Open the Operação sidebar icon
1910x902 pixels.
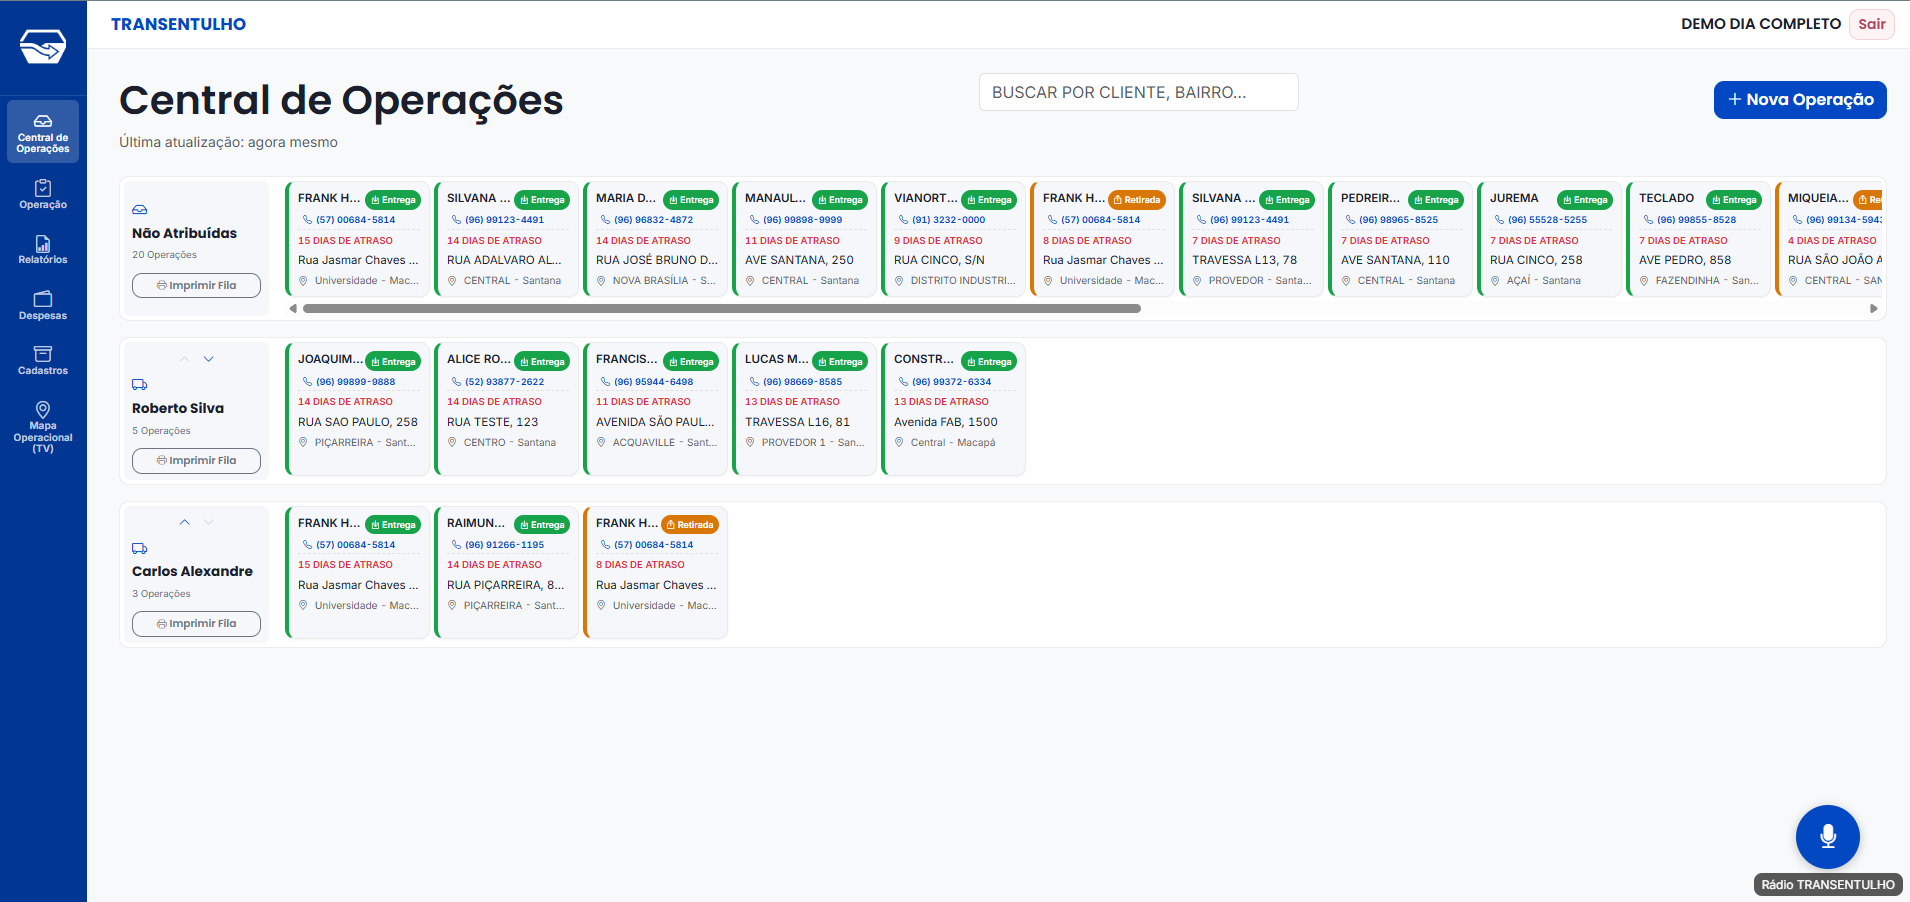(43, 195)
